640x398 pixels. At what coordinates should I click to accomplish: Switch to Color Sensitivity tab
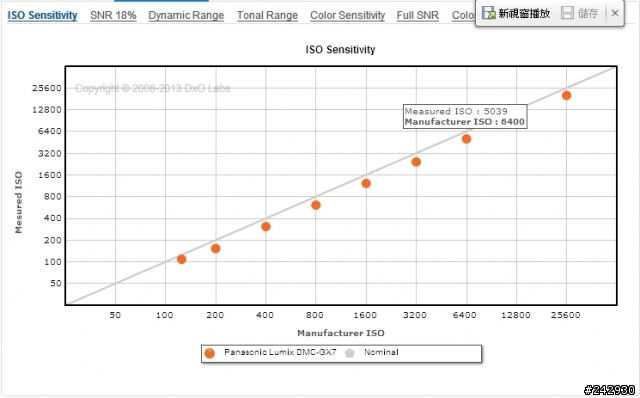[347, 16]
